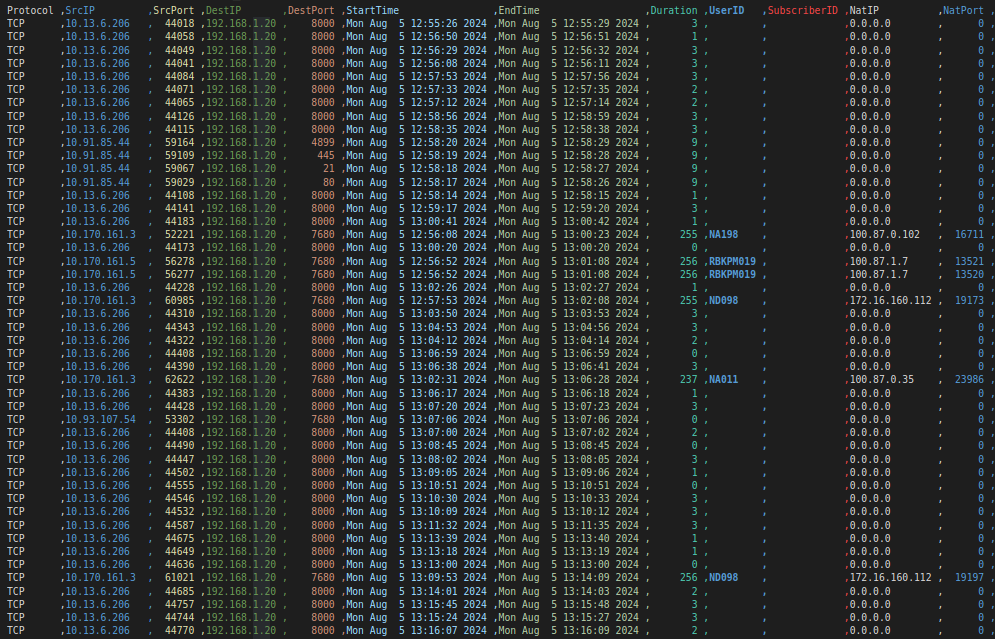Click destination port 21

328,168
